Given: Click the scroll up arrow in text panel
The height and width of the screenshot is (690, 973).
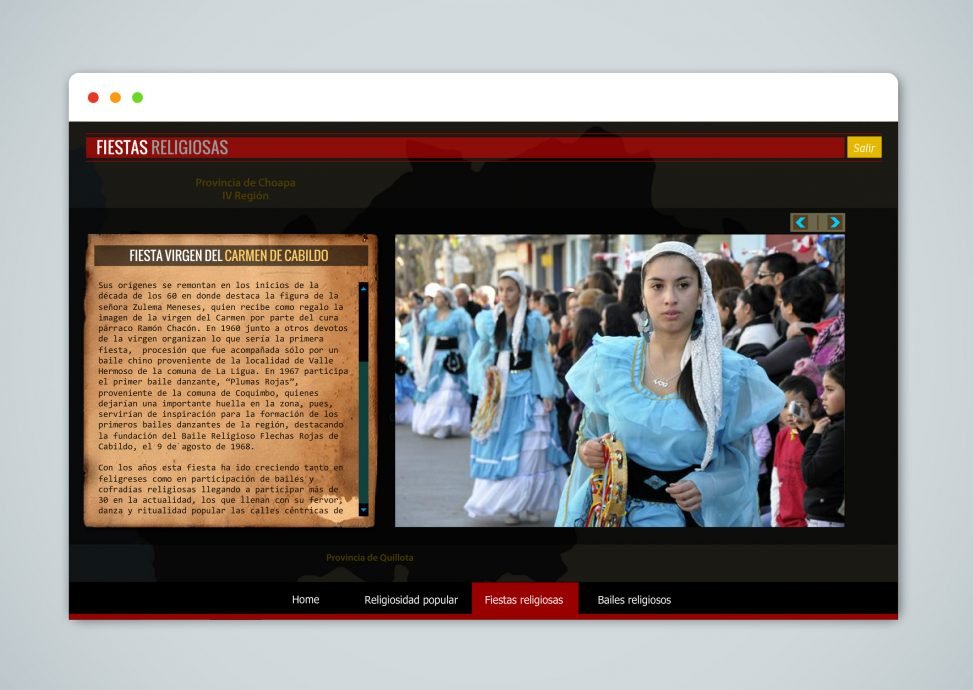Looking at the screenshot, I should pyautogui.click(x=363, y=289).
